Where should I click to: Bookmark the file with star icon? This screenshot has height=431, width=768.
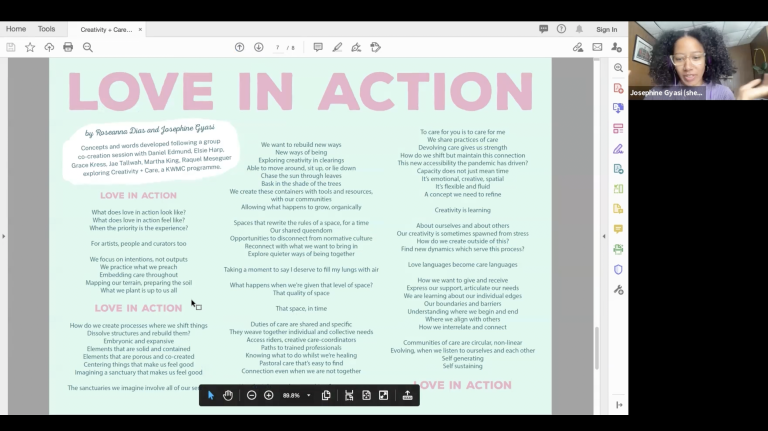pyautogui.click(x=30, y=47)
